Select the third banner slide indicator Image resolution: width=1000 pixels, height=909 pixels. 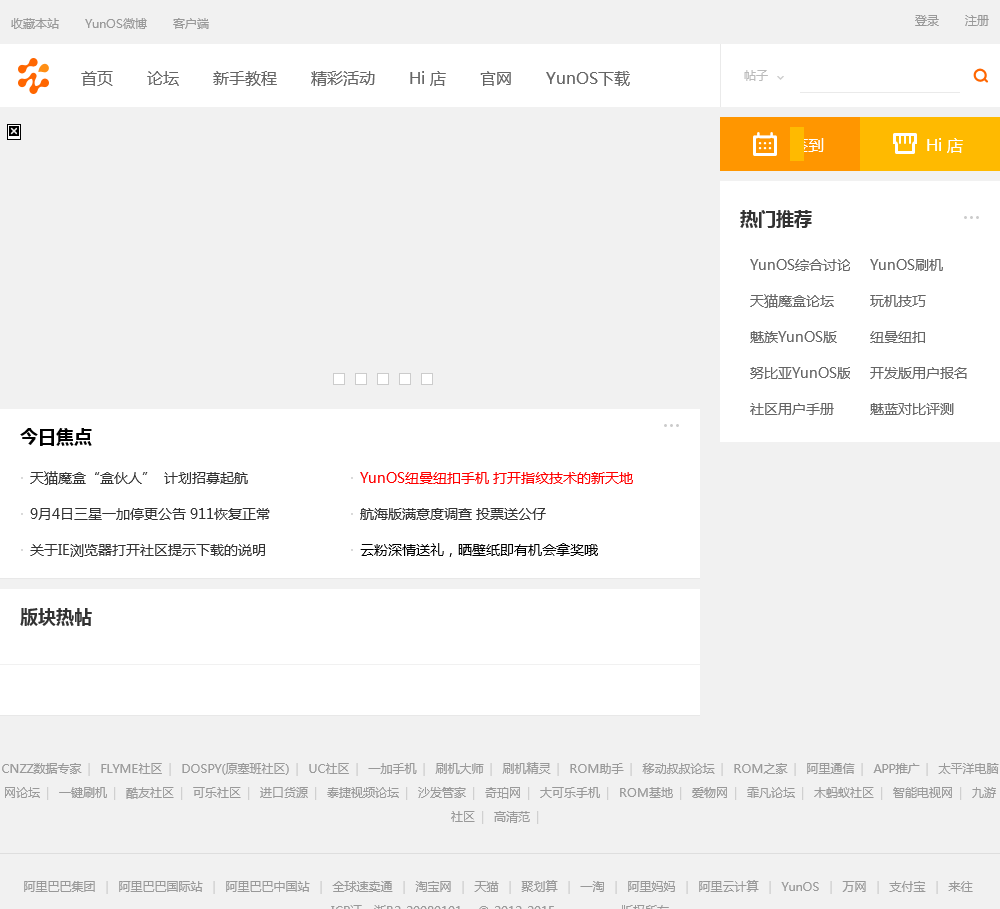click(x=383, y=379)
